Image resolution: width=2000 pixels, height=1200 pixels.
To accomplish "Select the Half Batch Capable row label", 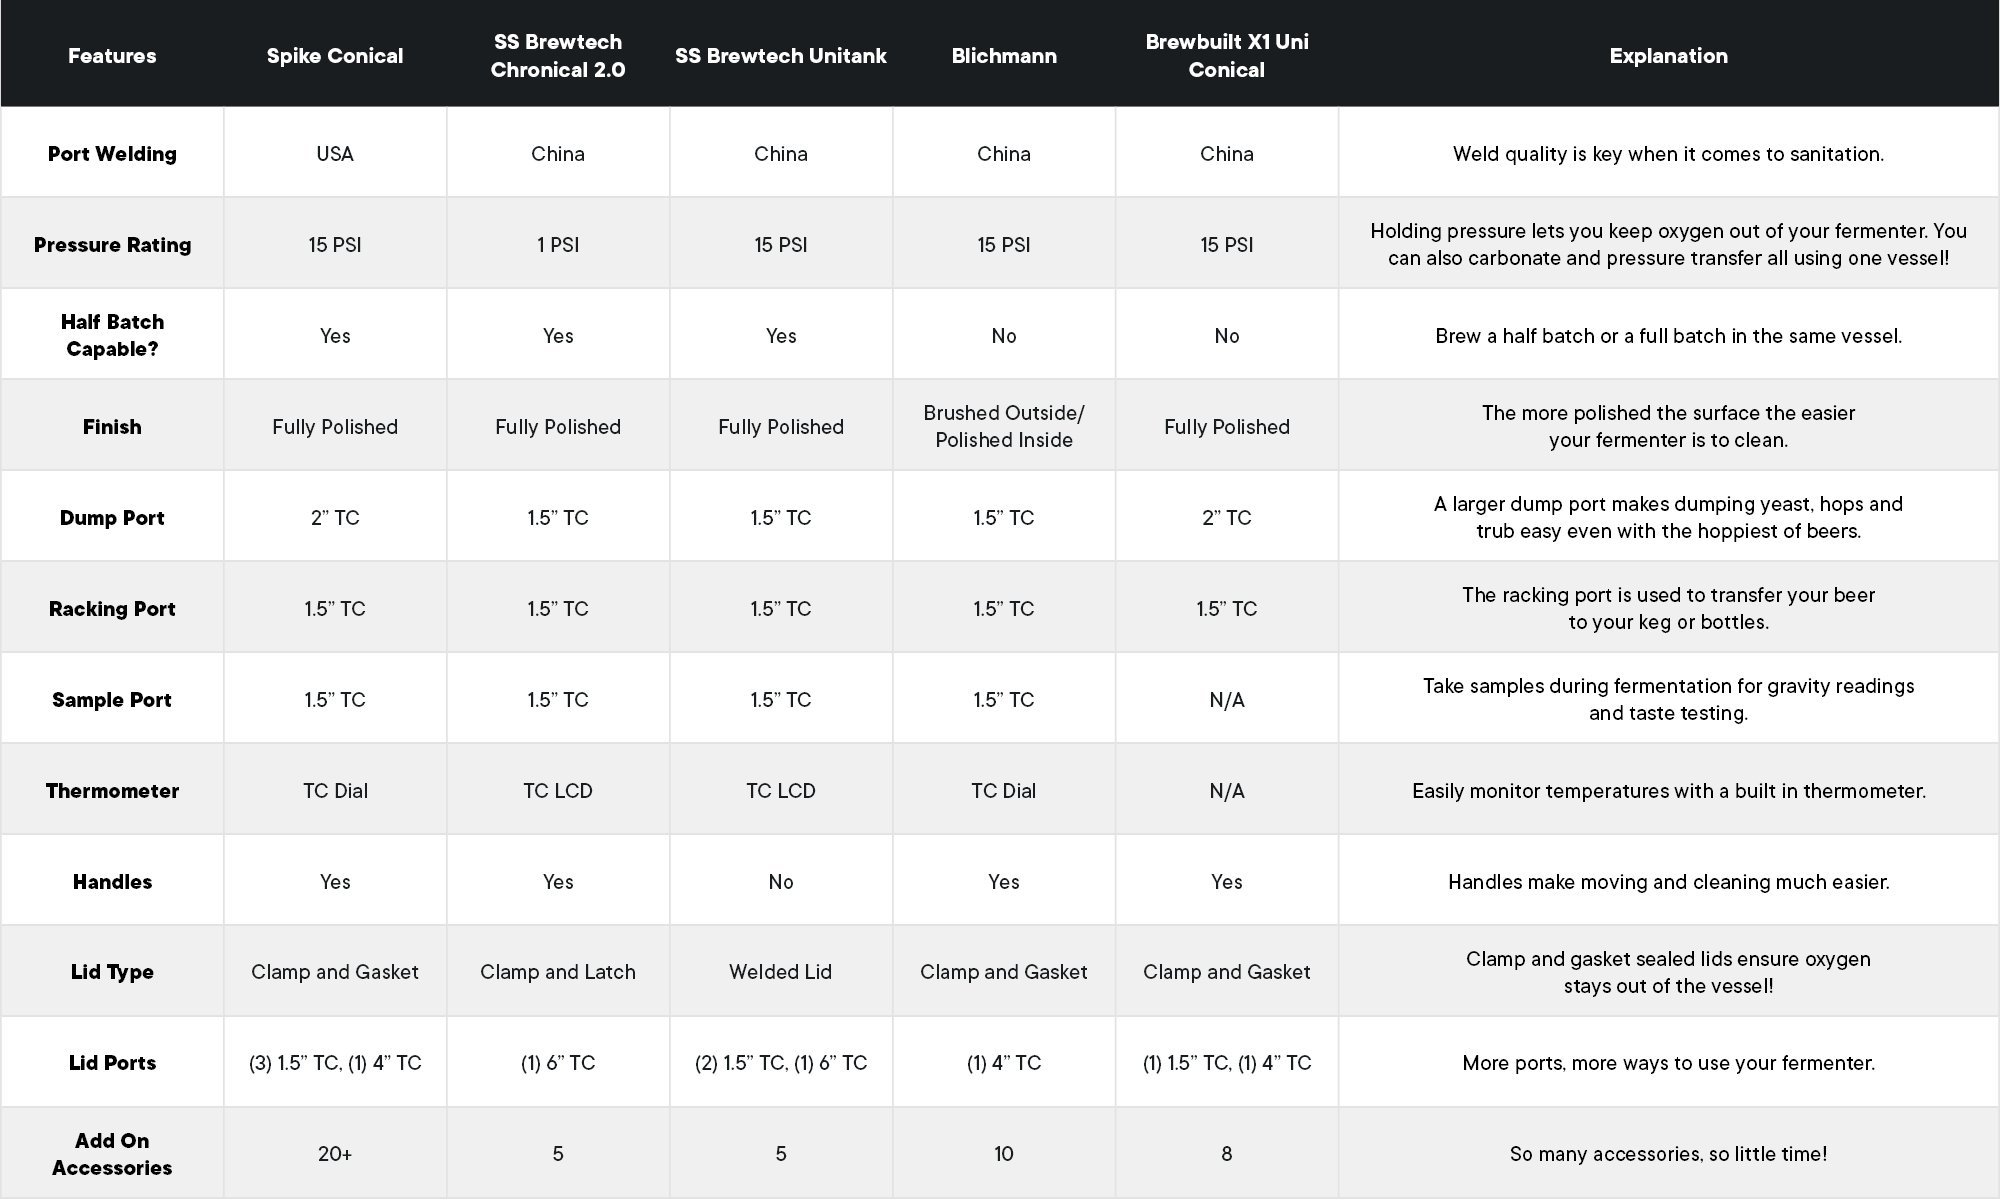I will pos(112,335).
